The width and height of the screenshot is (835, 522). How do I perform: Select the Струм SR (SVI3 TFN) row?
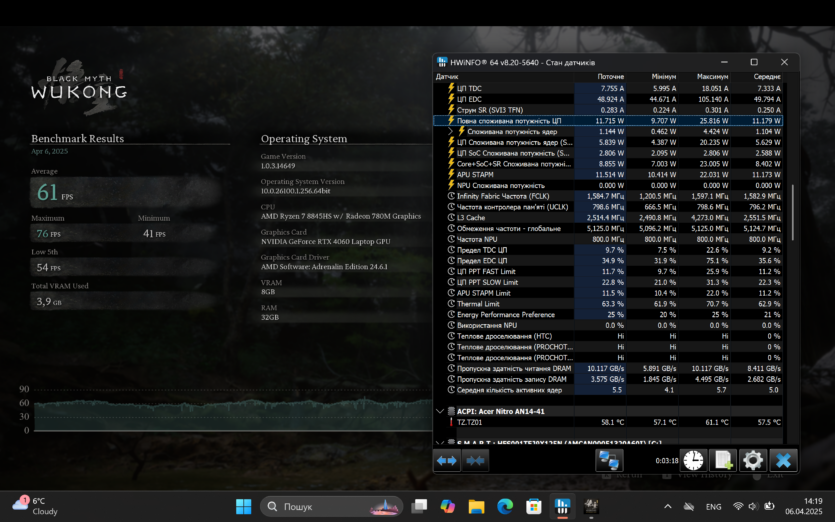[608, 110]
